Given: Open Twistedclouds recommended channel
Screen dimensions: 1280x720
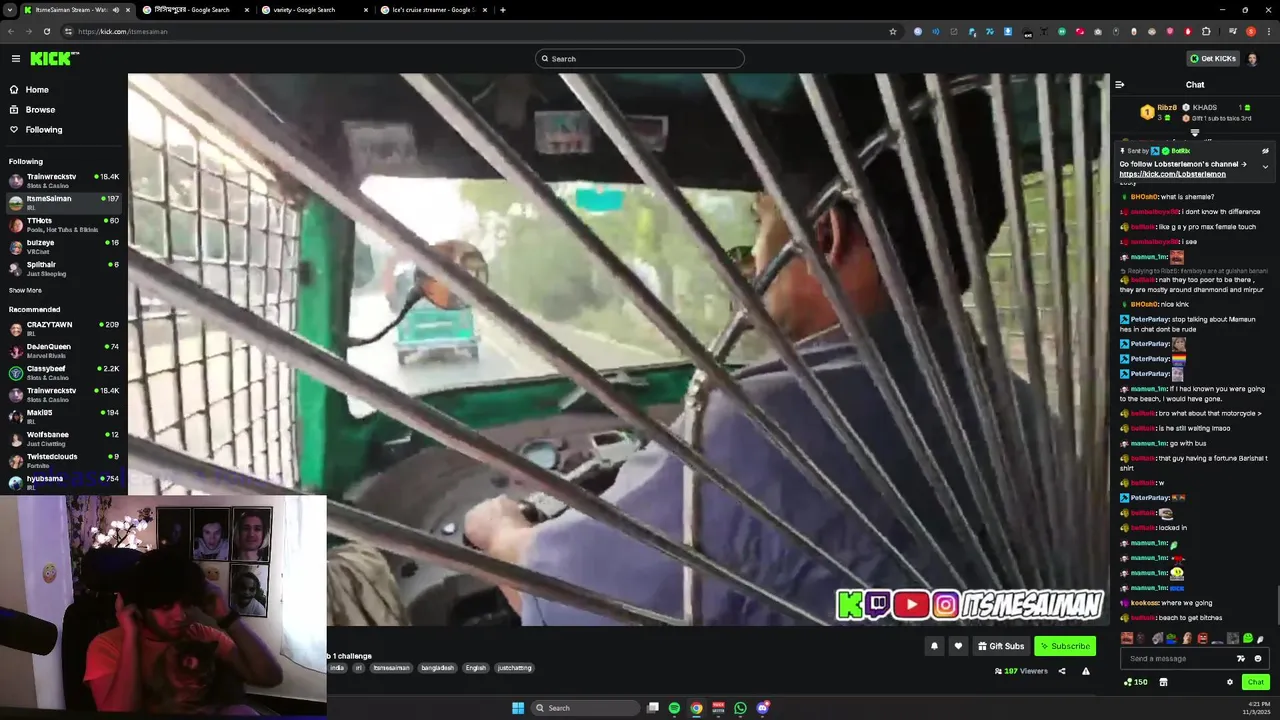Looking at the screenshot, I should tap(64, 461).
